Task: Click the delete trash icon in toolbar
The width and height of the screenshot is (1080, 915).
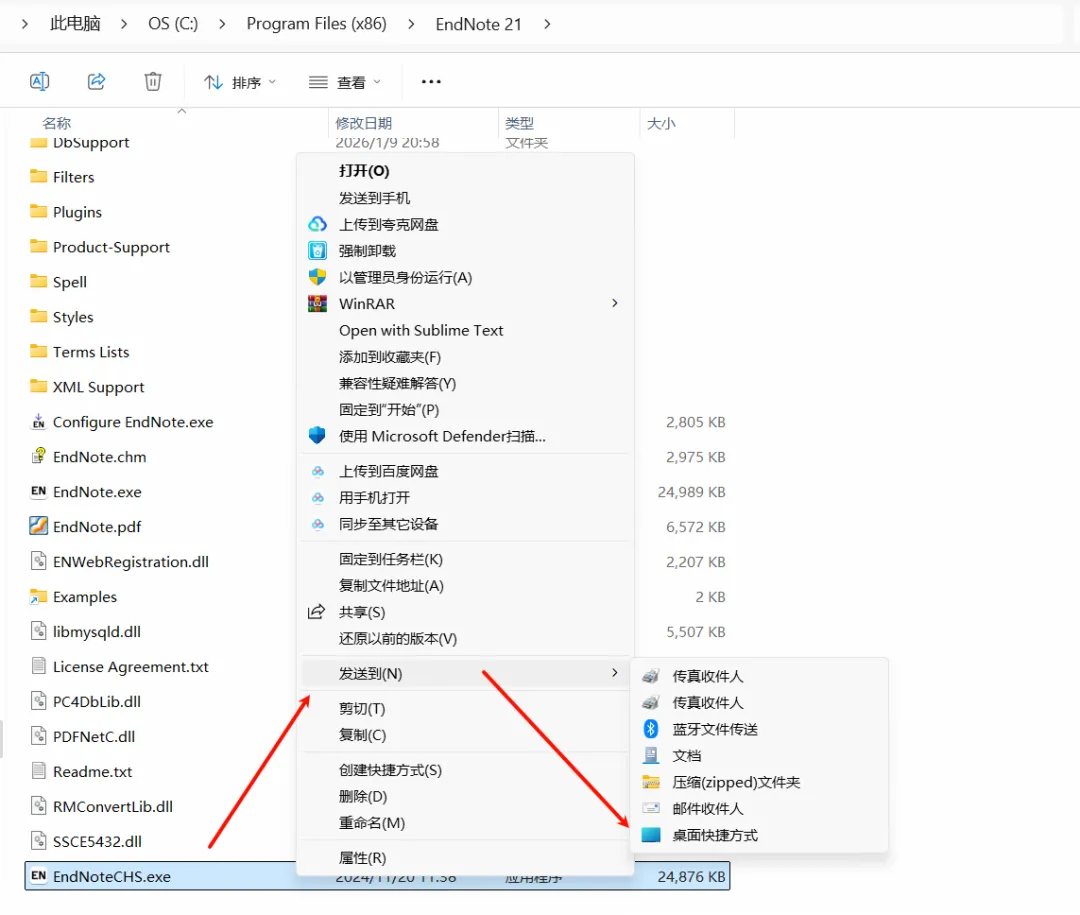Action: pos(153,81)
